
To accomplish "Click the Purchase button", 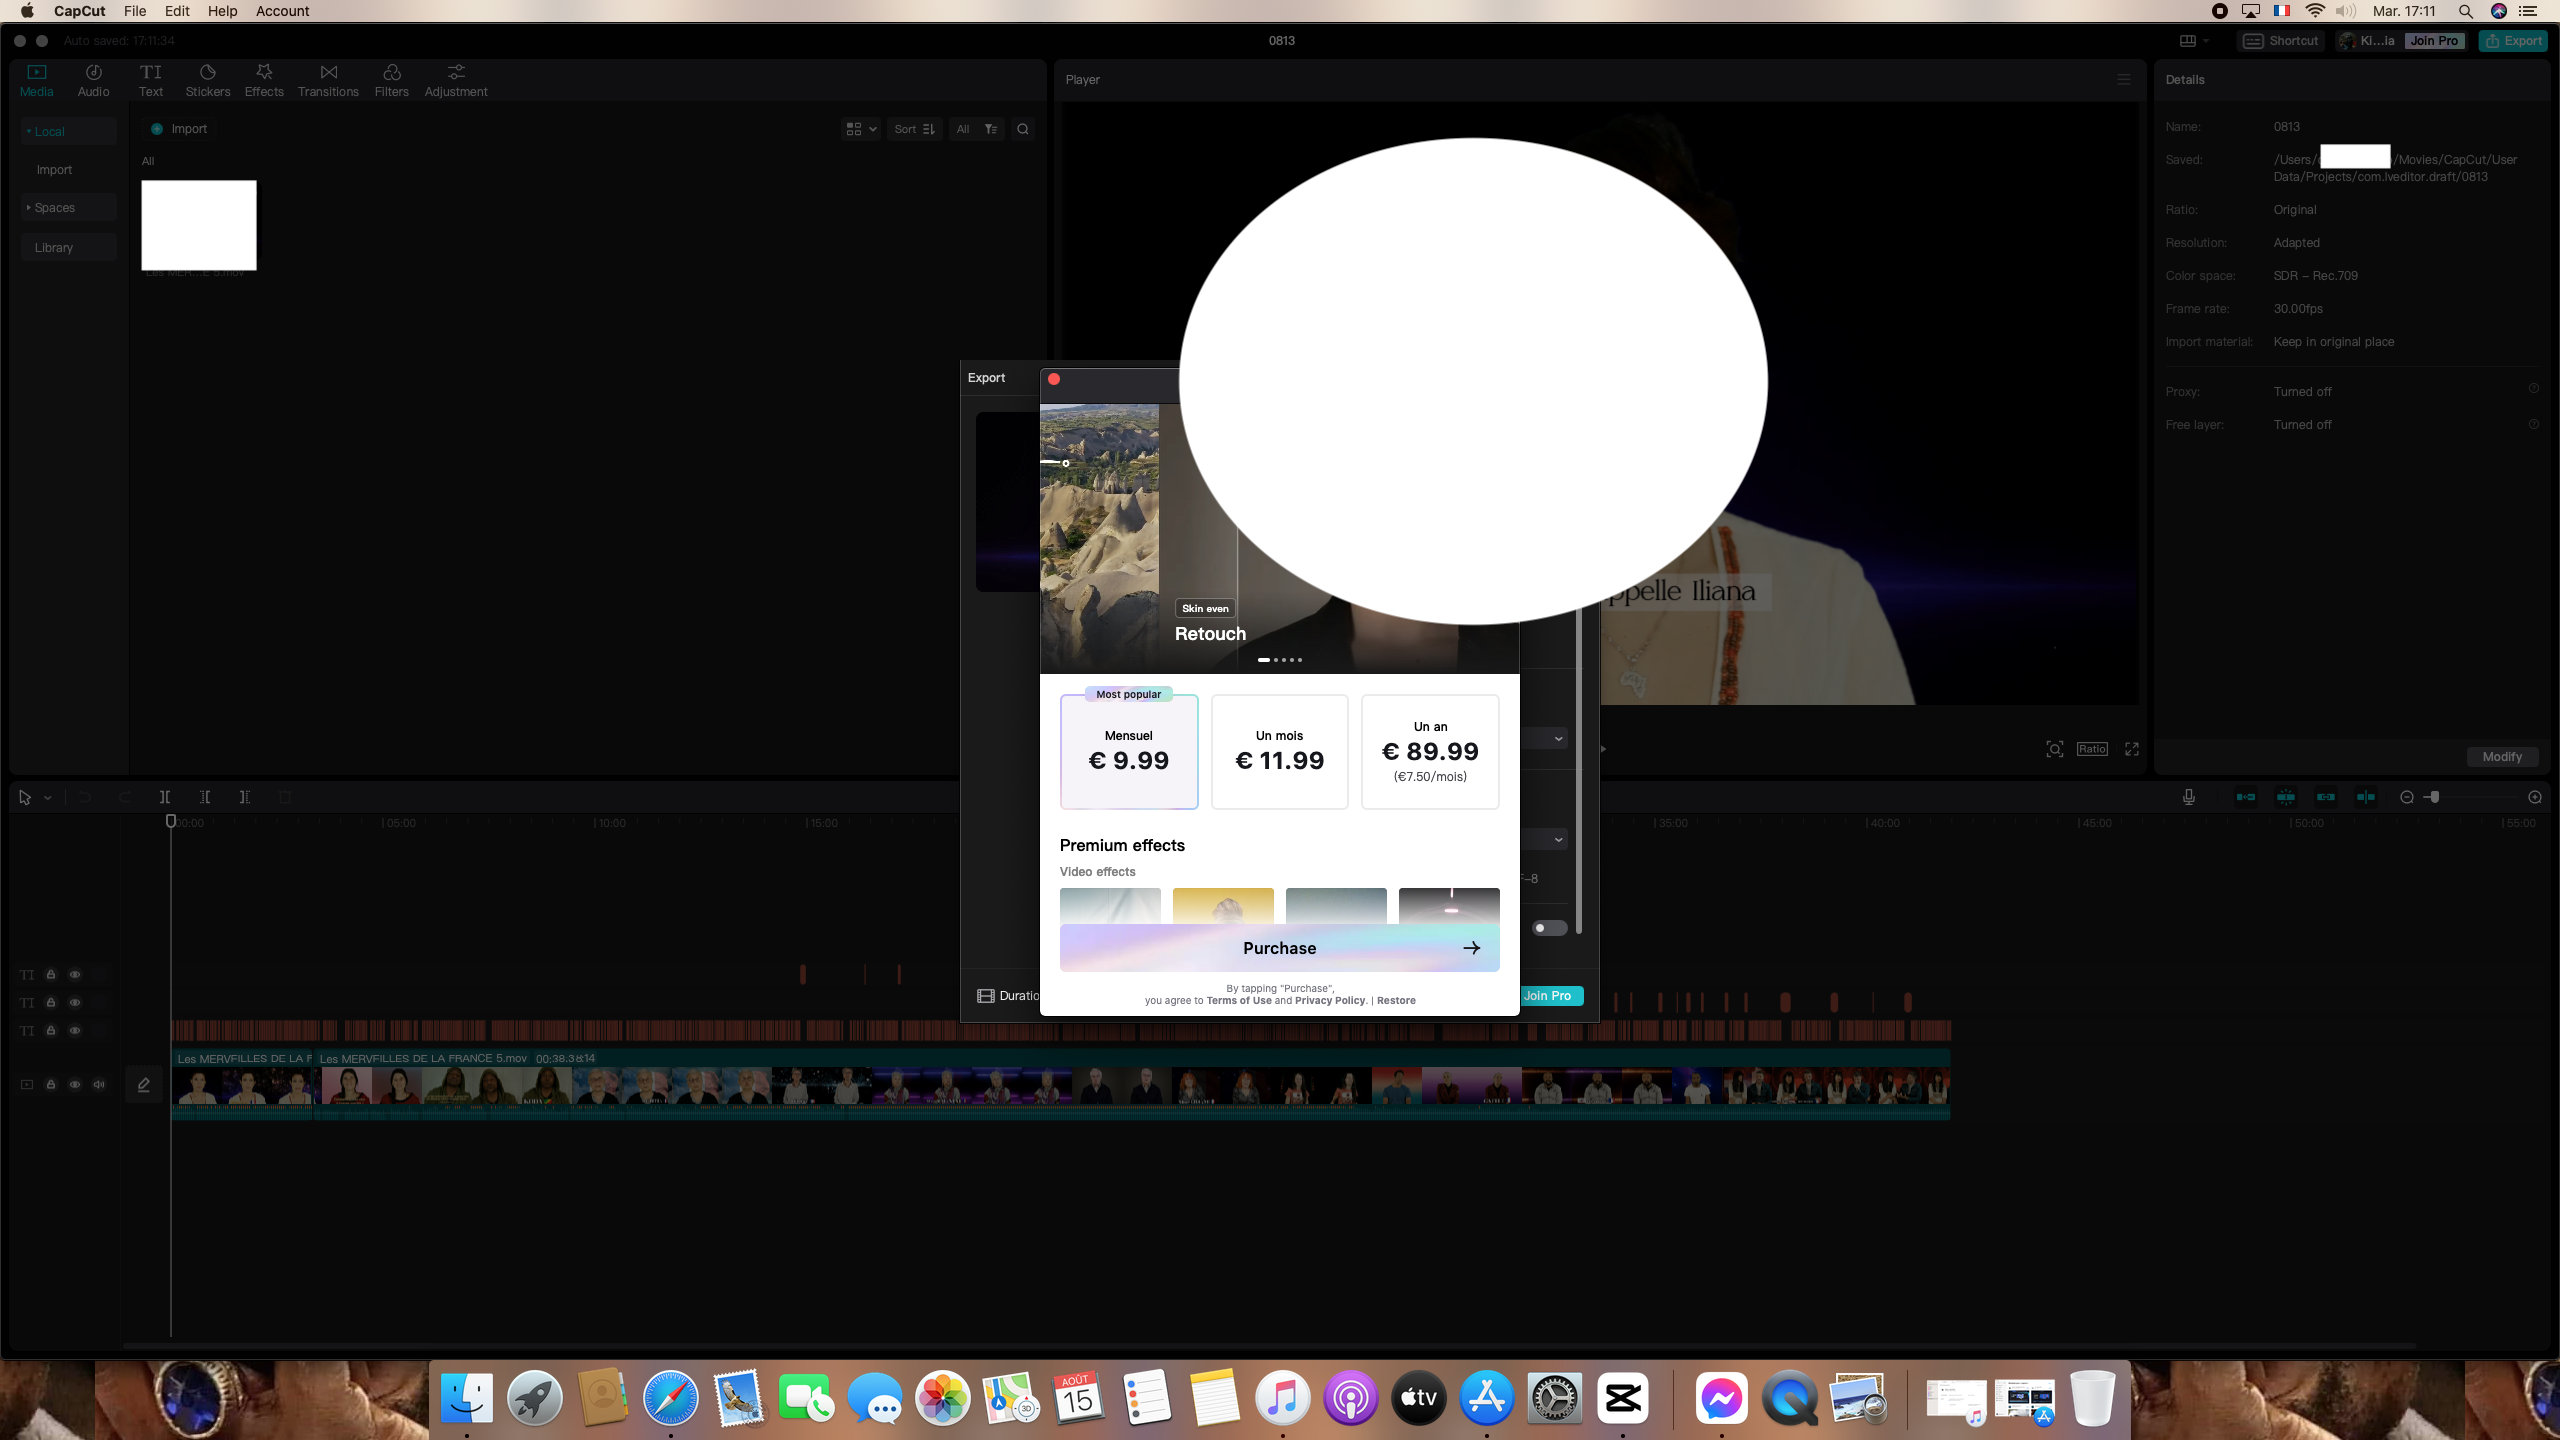I will coord(1279,948).
